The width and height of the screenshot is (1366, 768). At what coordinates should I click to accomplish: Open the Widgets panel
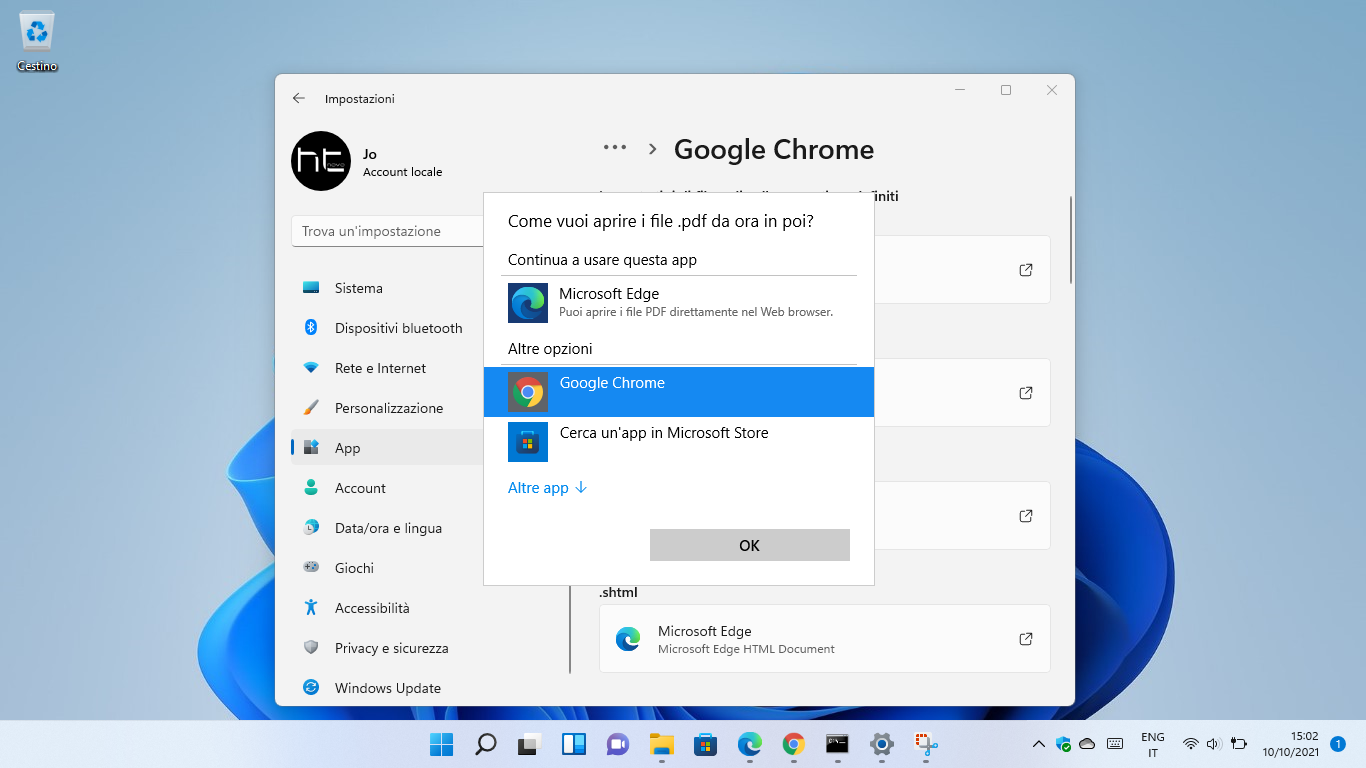pyautogui.click(x=573, y=744)
